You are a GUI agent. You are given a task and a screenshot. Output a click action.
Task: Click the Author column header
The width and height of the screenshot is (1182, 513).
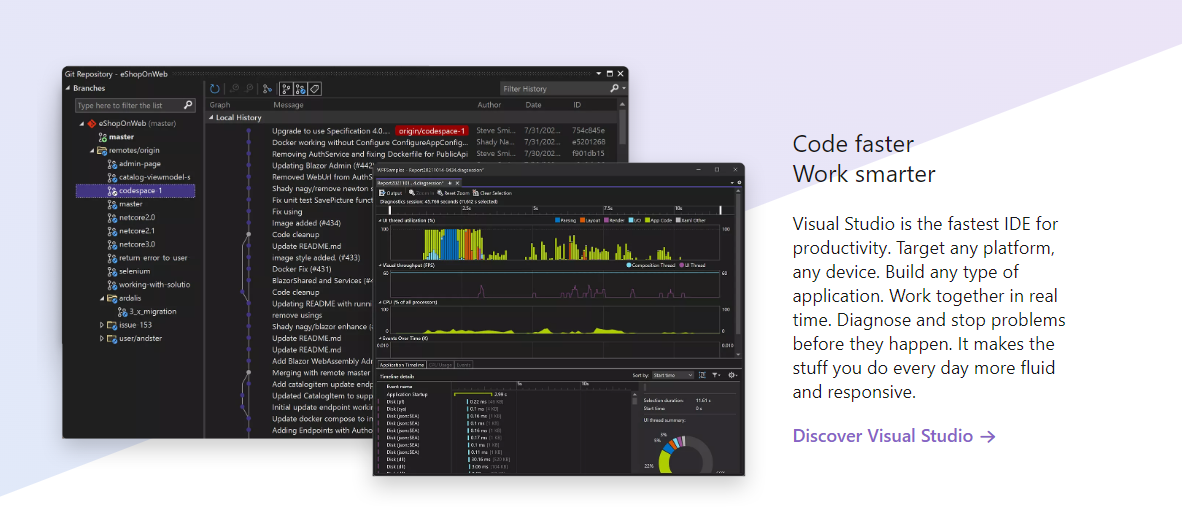coord(489,105)
